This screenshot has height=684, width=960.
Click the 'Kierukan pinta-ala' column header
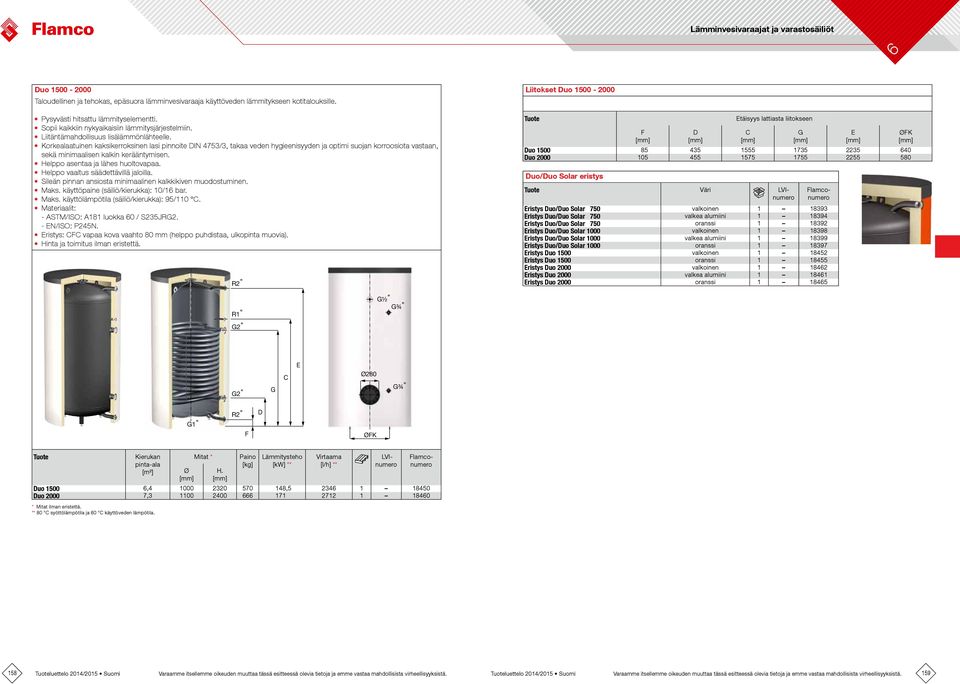pos(148,465)
